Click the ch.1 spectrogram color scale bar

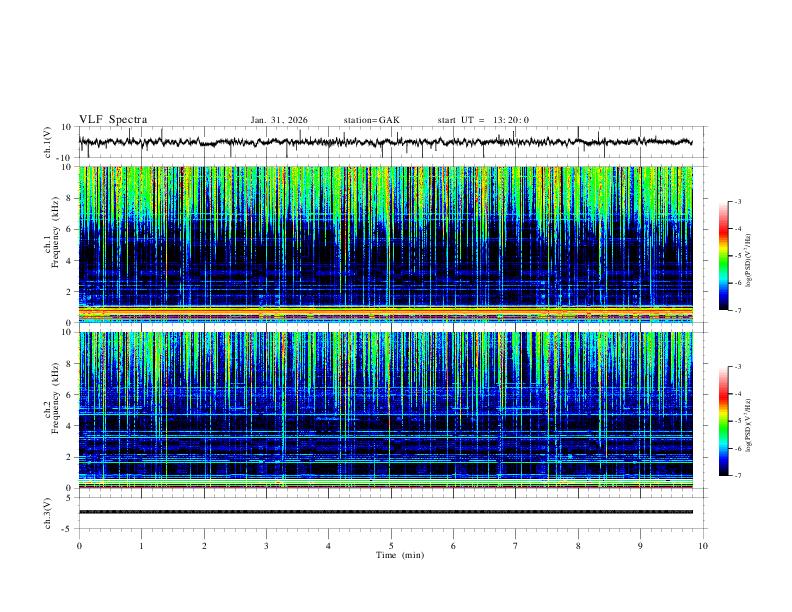[723, 256]
